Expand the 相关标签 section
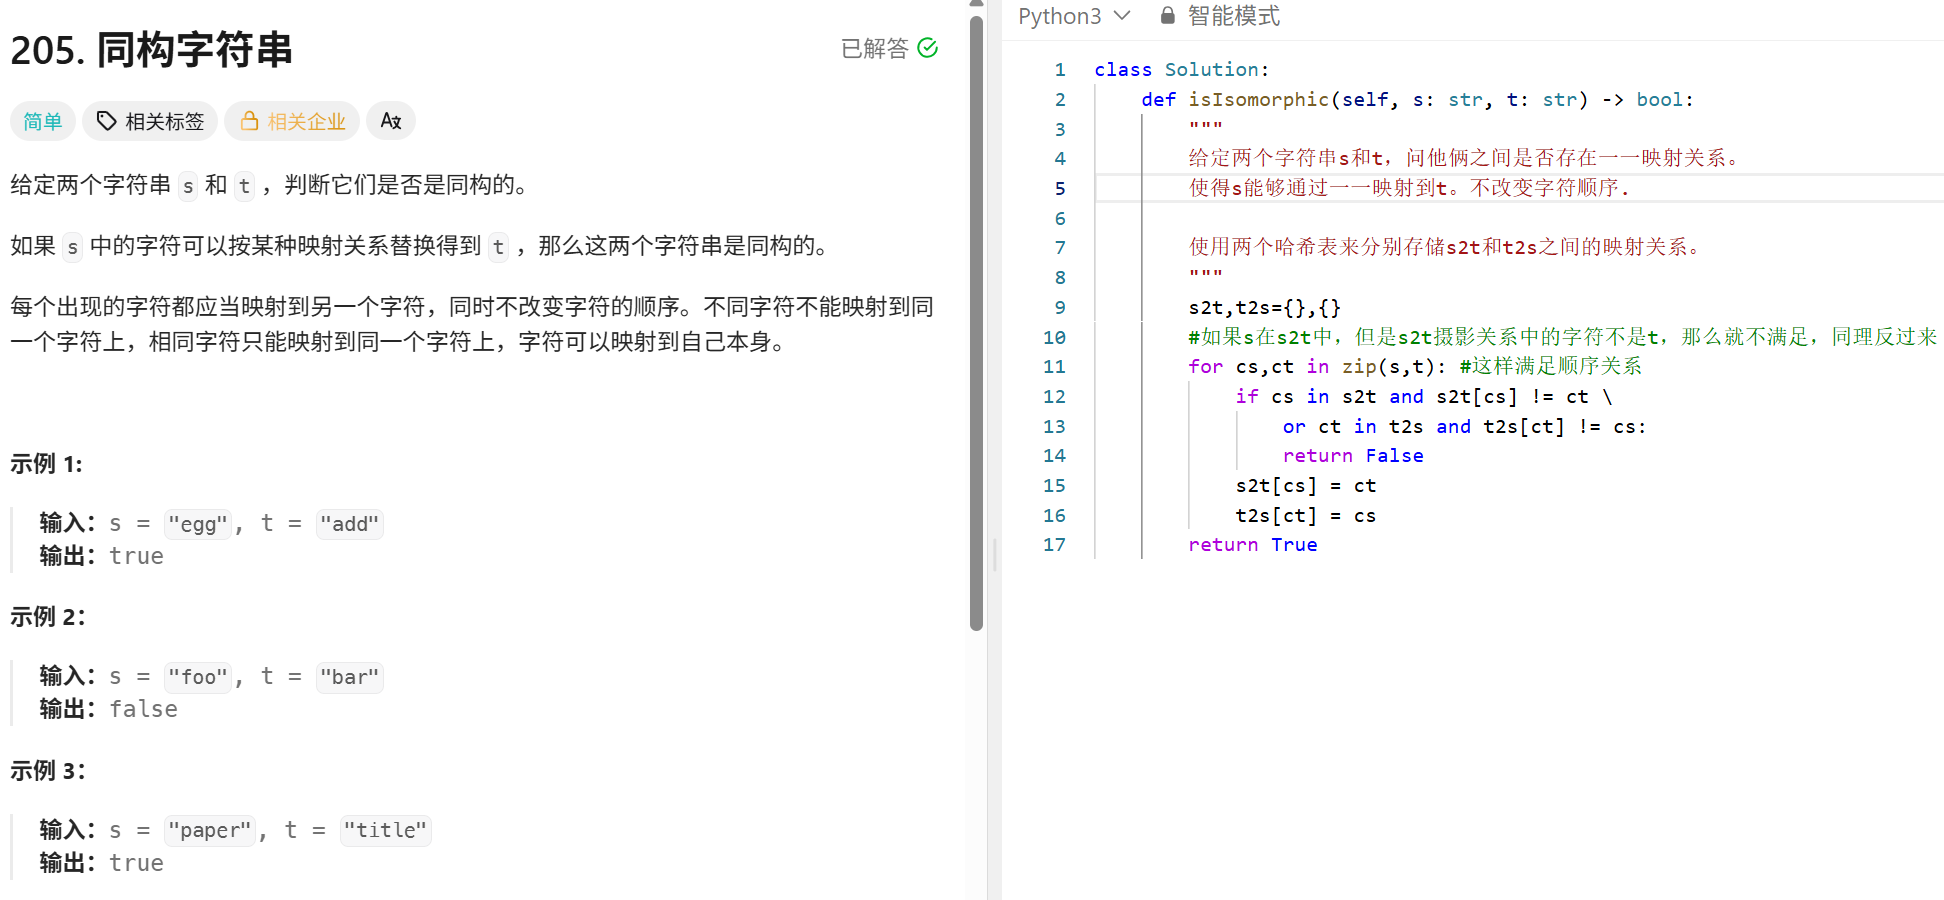 pyautogui.click(x=150, y=120)
